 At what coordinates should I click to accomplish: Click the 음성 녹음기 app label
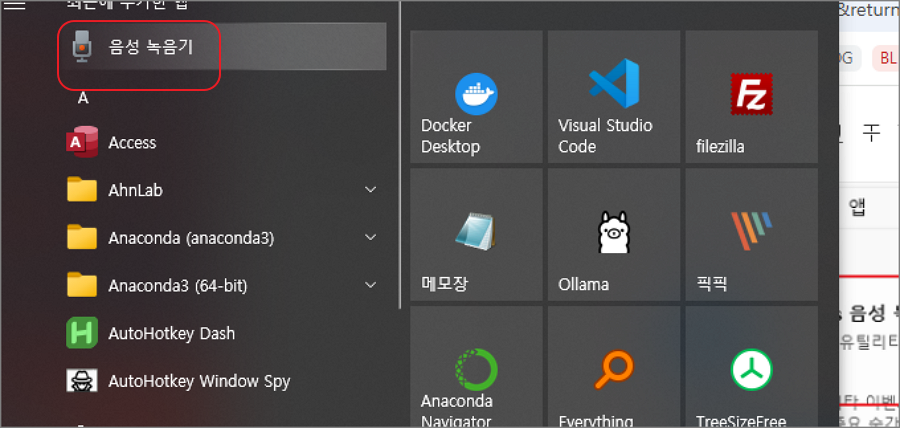point(150,47)
